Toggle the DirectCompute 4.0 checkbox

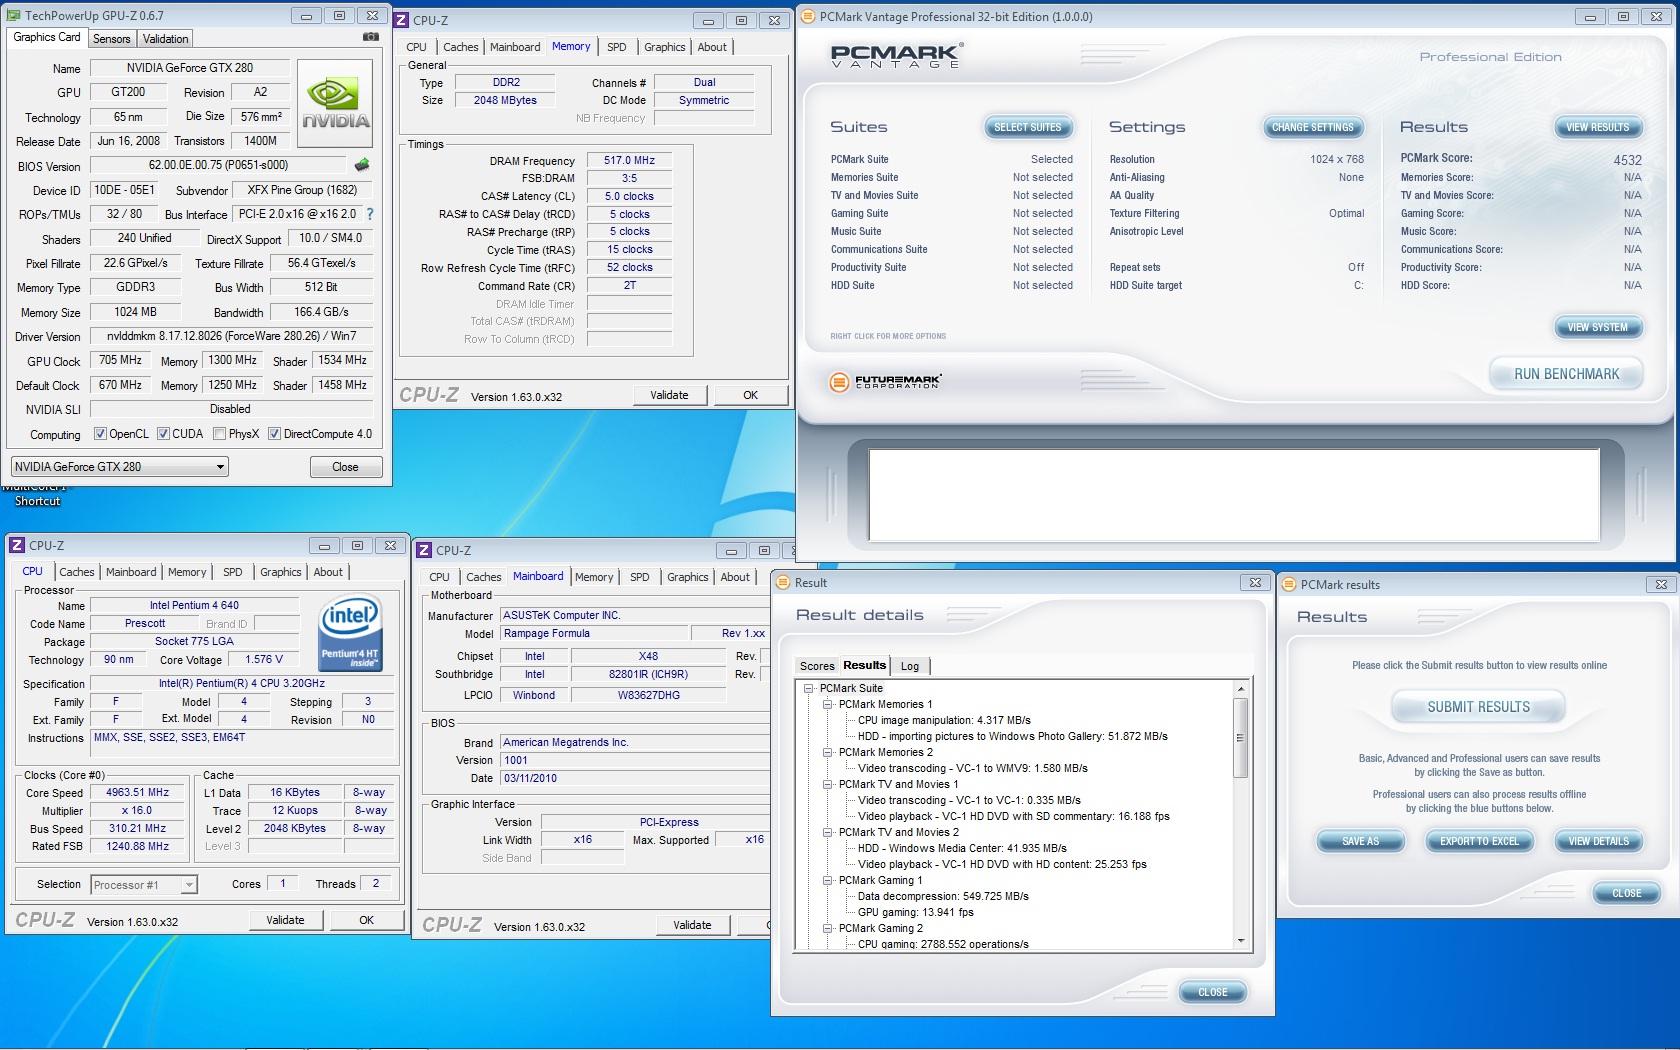pos(274,434)
